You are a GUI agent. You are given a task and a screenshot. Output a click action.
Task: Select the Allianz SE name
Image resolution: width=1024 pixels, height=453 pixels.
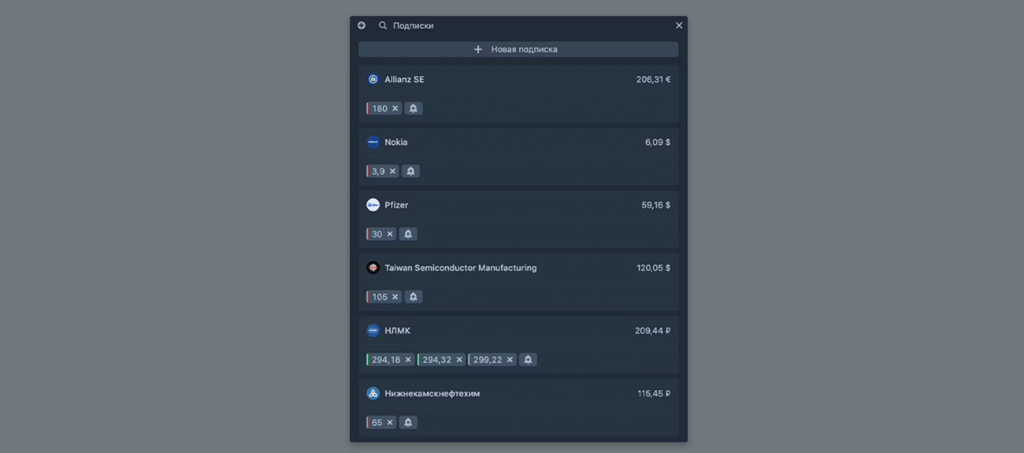pos(404,80)
